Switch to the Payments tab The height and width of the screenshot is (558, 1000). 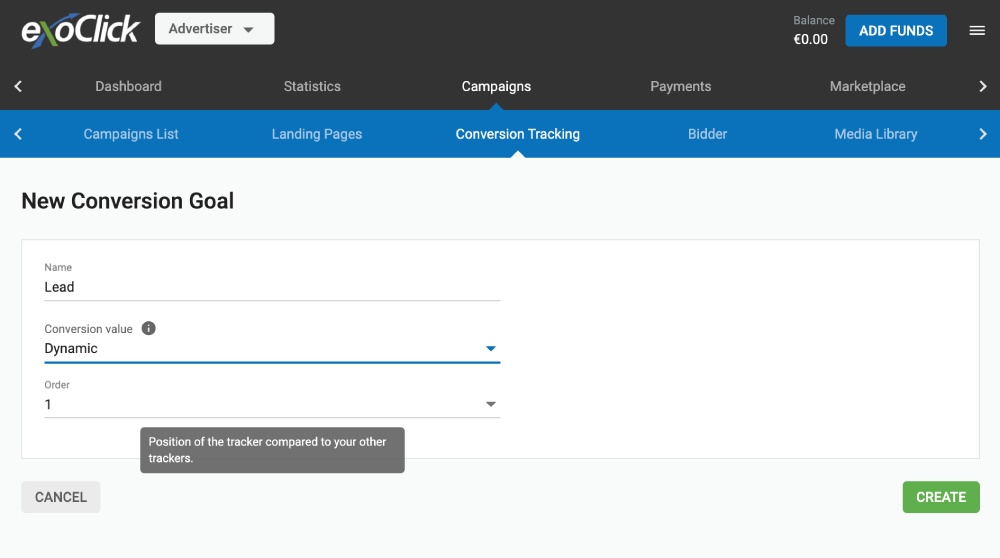point(680,86)
